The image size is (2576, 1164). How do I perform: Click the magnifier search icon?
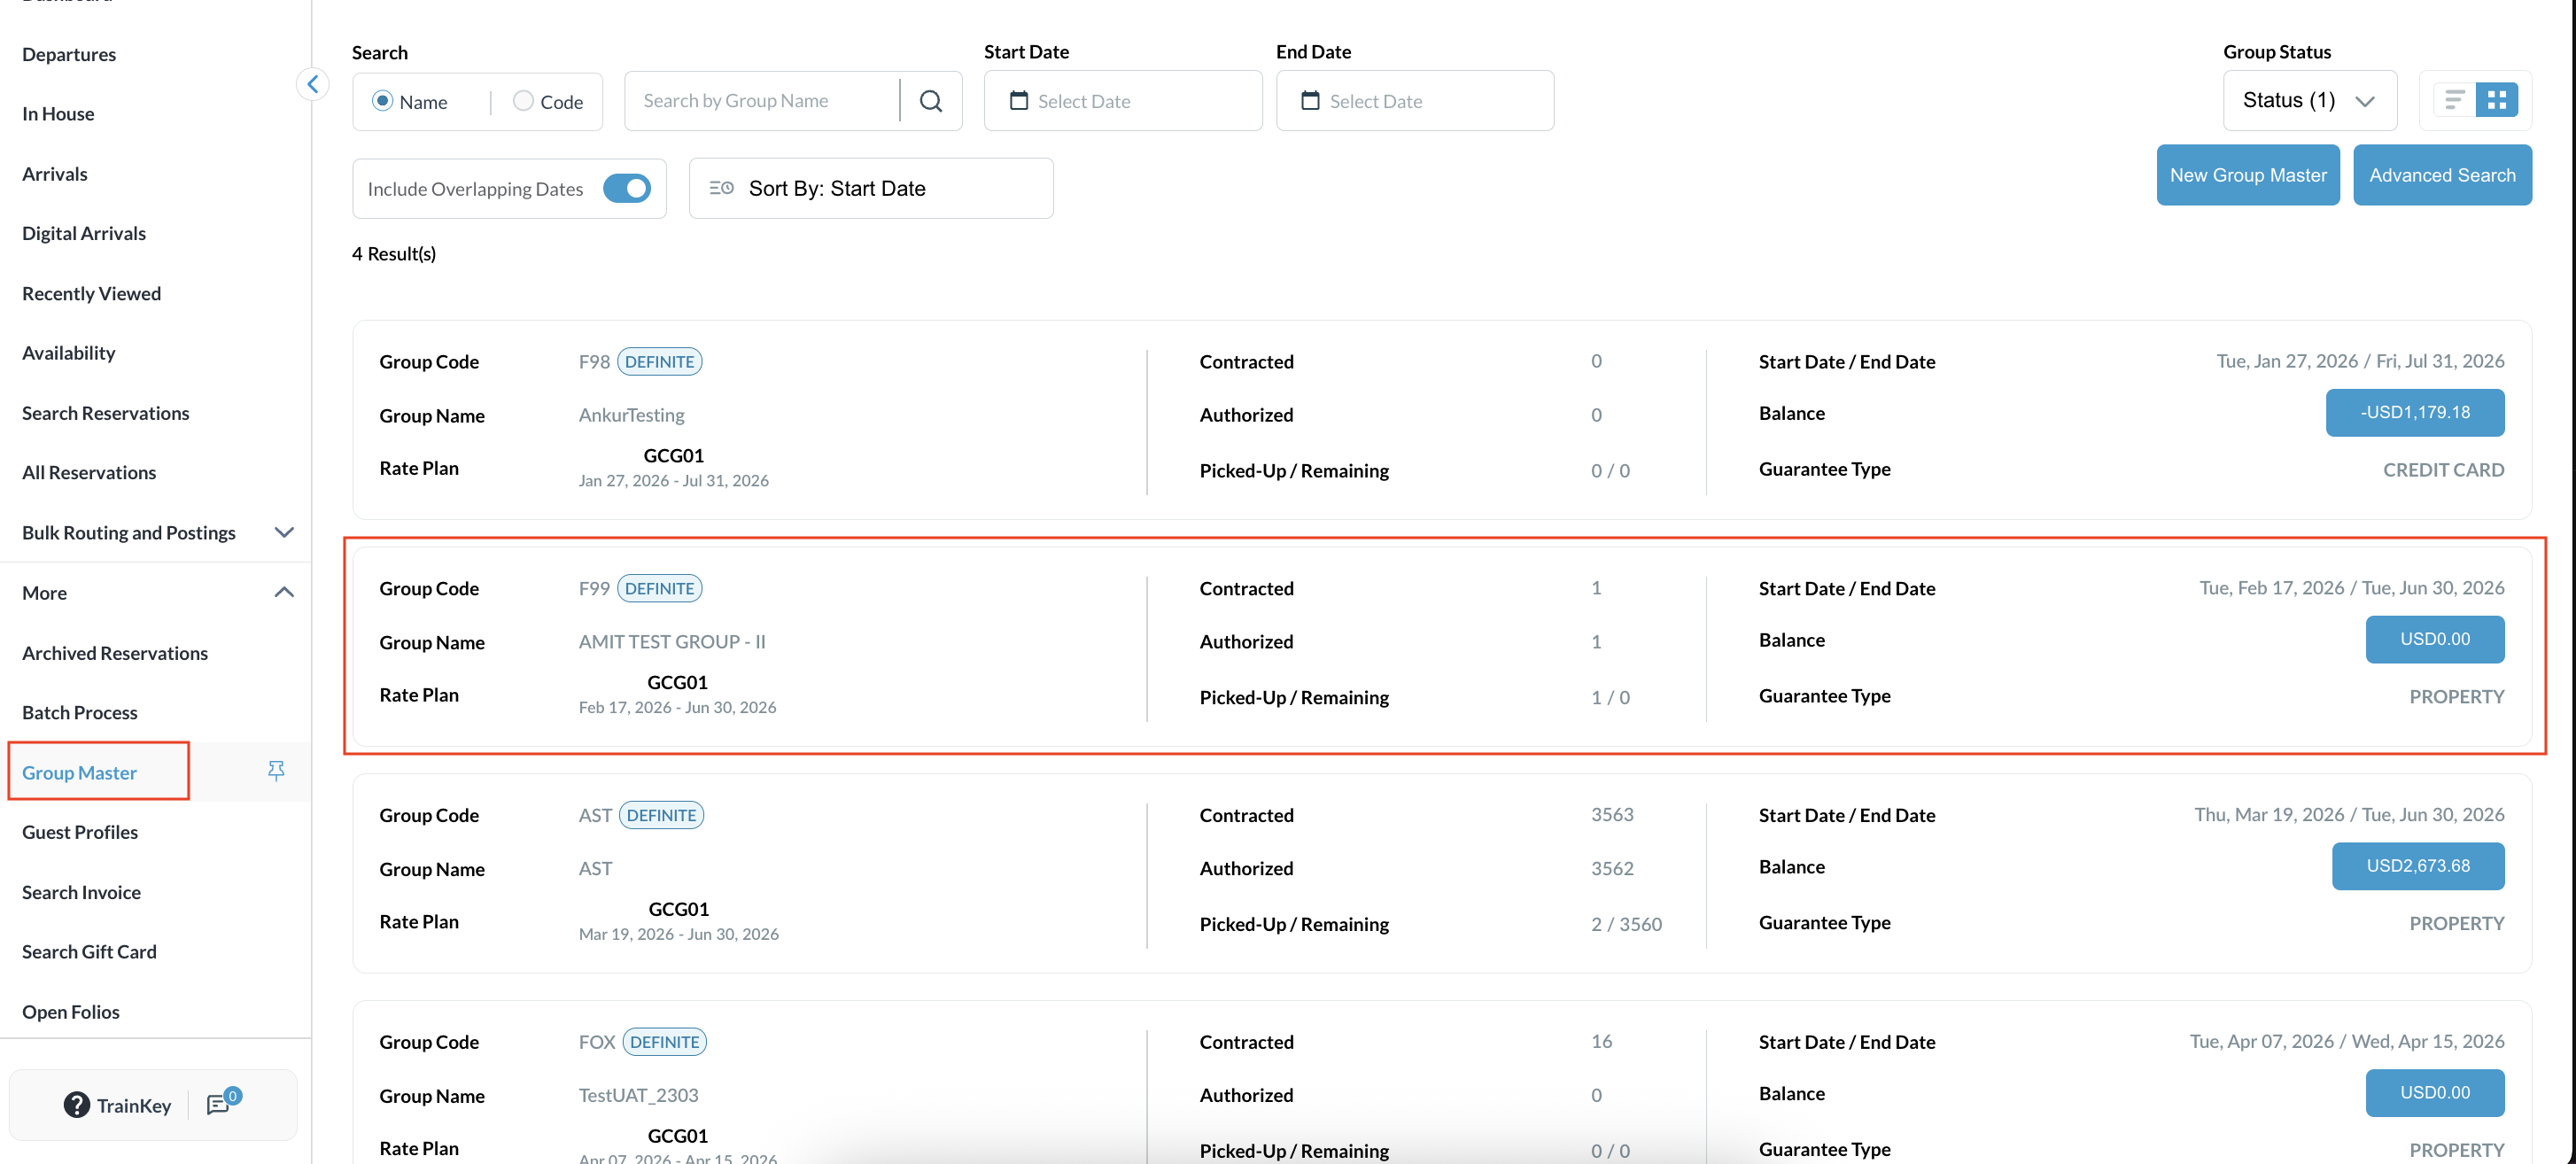click(x=931, y=101)
